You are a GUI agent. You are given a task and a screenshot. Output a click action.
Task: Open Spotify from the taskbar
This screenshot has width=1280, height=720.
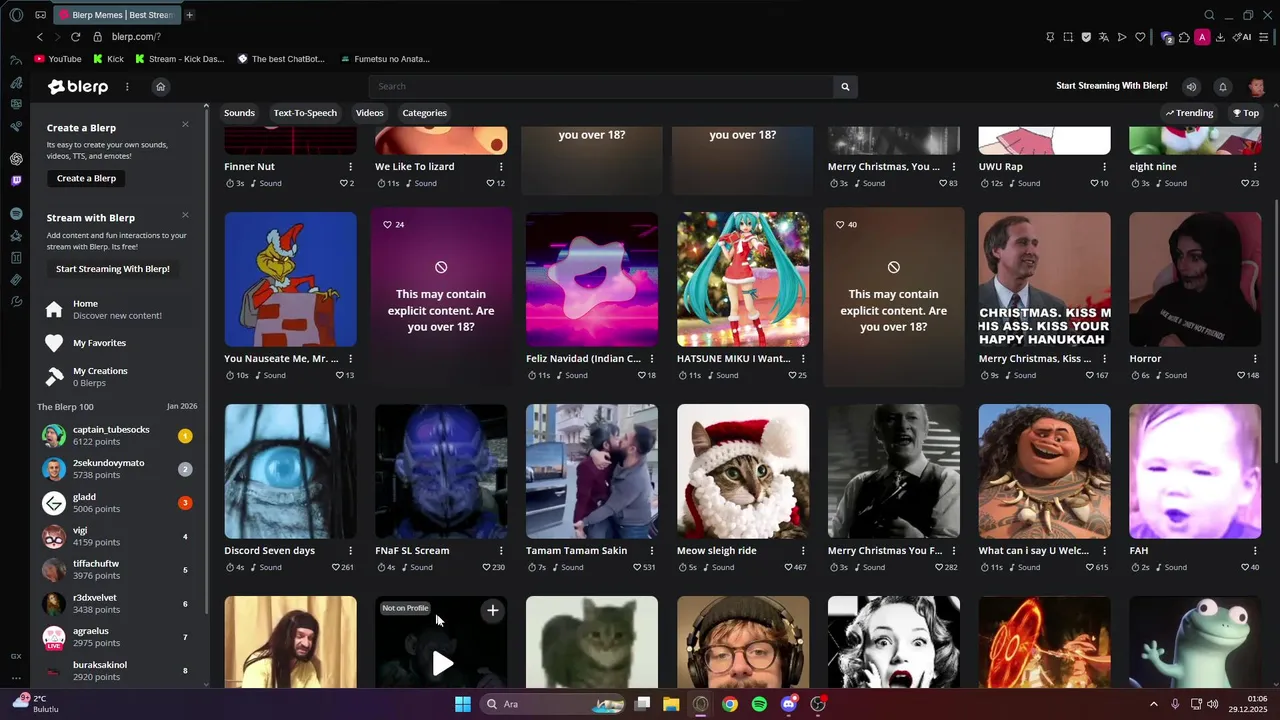[x=759, y=704]
